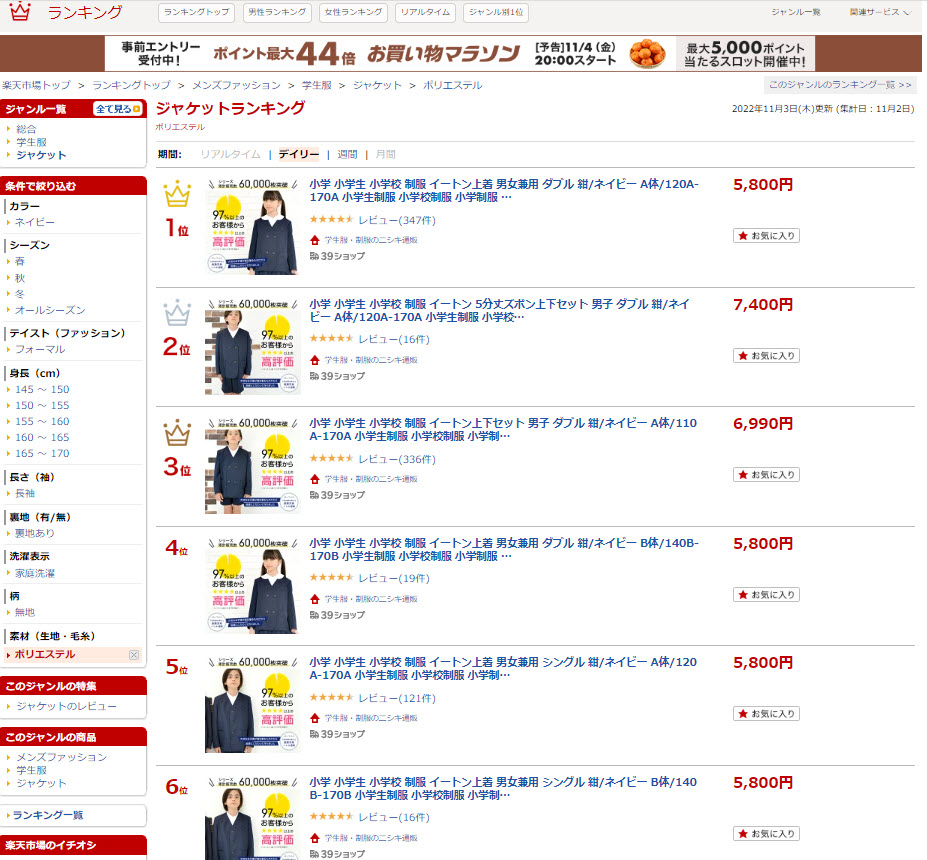This screenshot has width=927, height=860.
Task: Filter by ネイビー color
Action: [34, 222]
